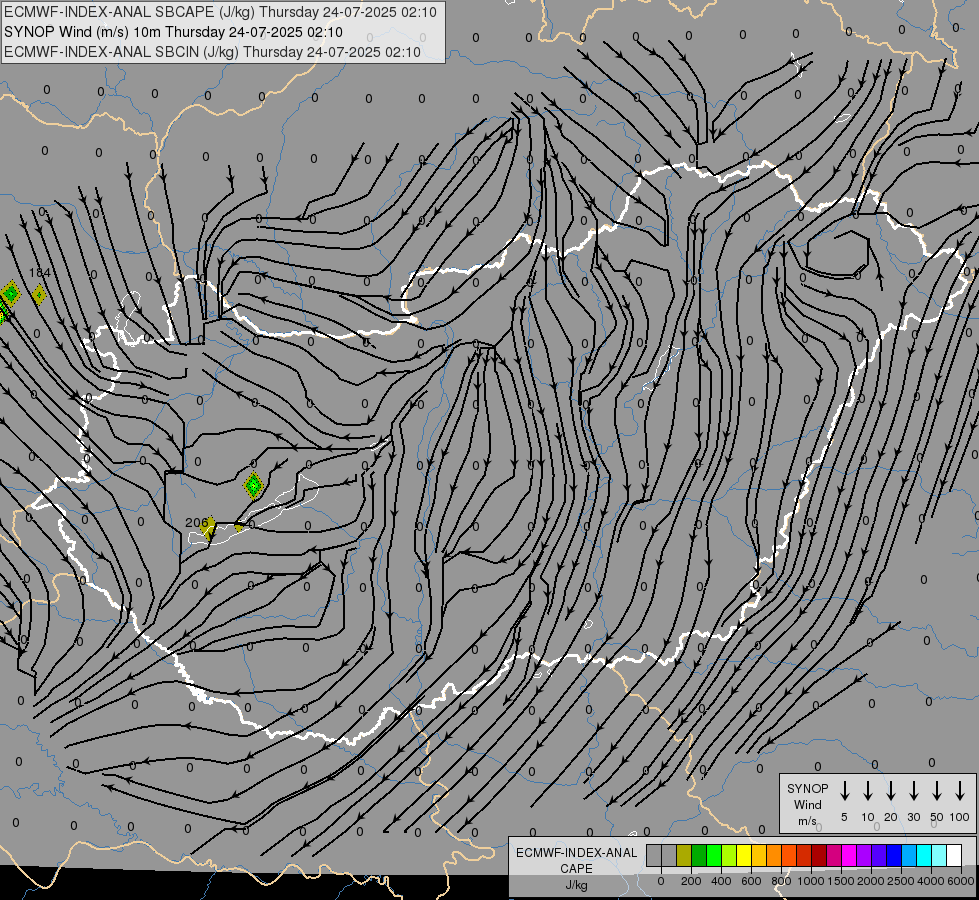The width and height of the screenshot is (979, 900).
Task: Click the SBCAPE title line in the header box
Action: (220, 12)
